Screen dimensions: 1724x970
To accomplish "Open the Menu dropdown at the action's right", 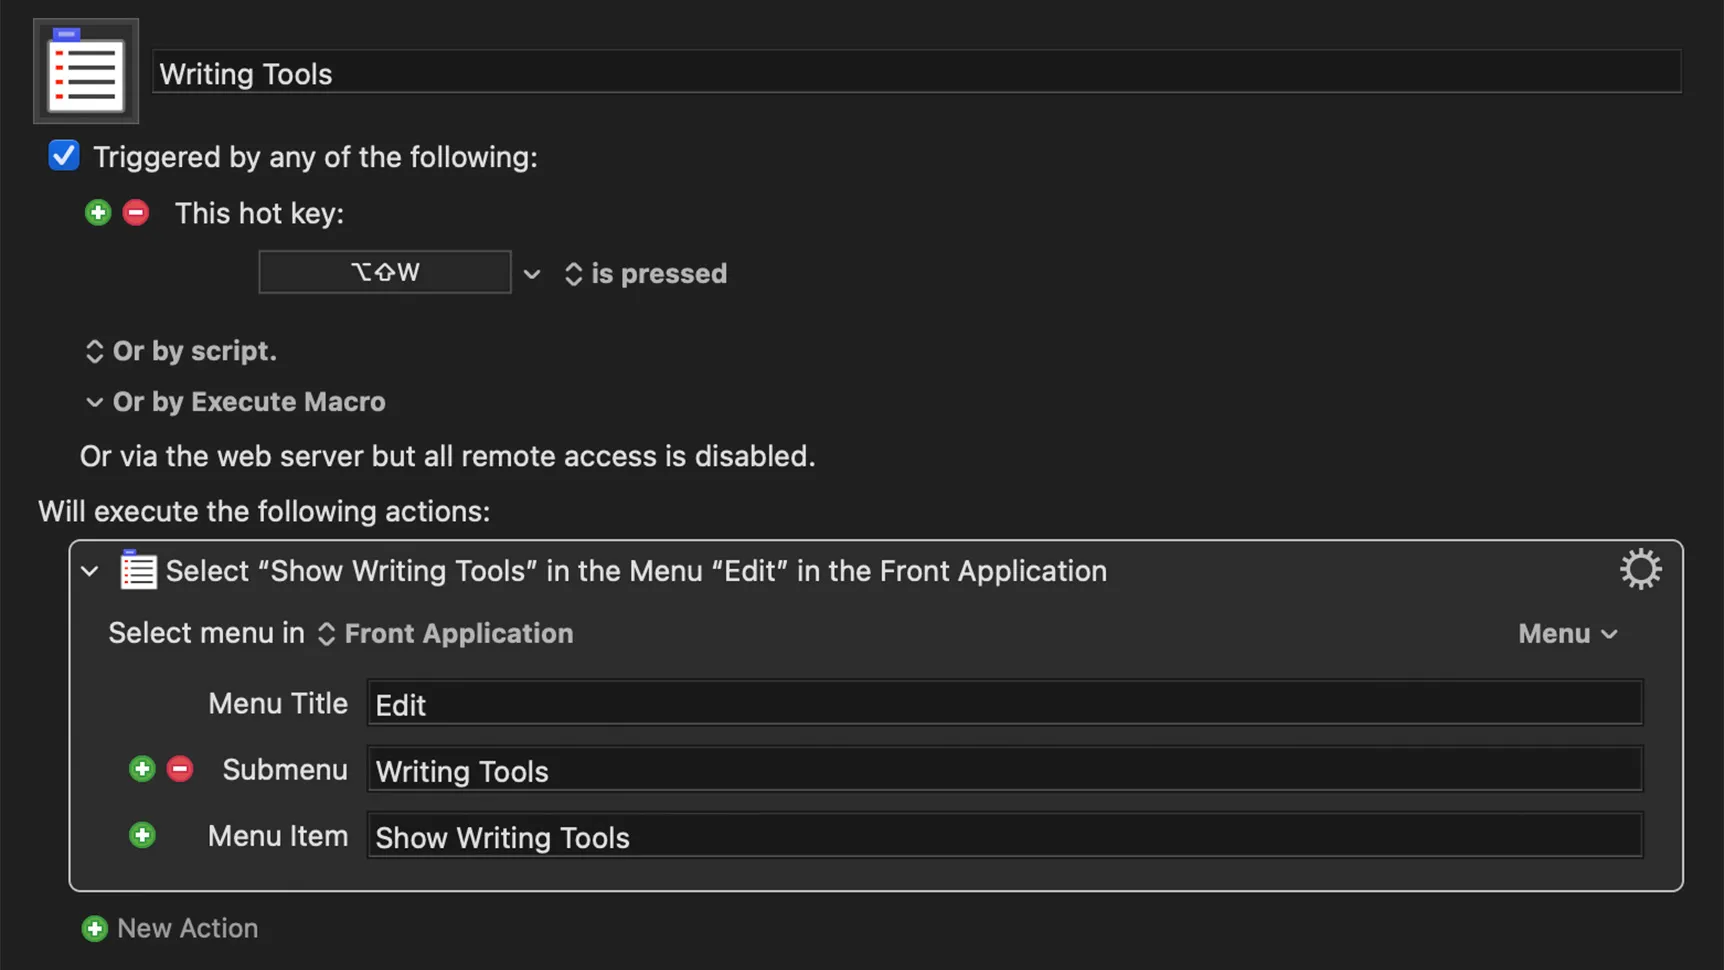I will 1567,634.
